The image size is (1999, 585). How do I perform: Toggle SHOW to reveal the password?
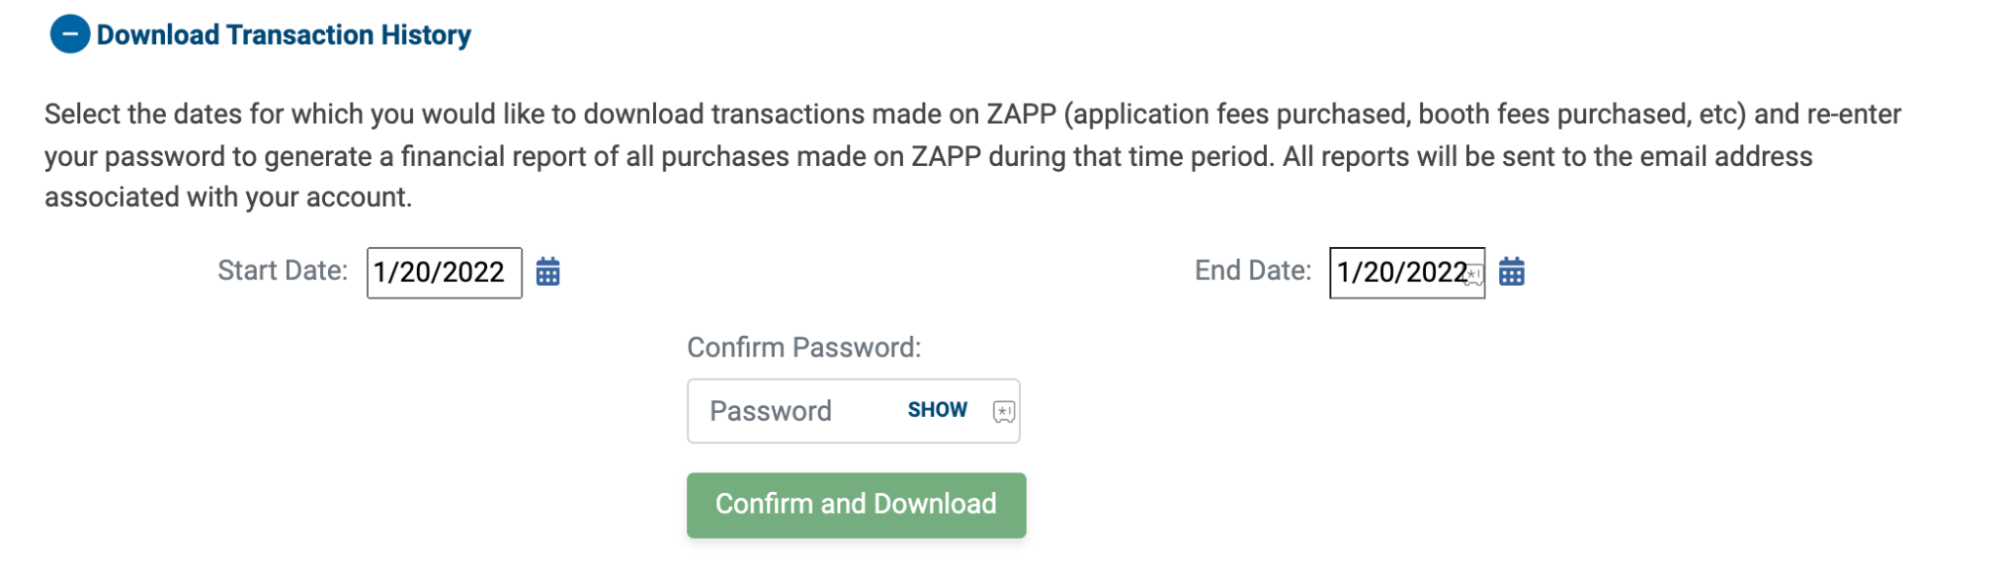coord(937,410)
